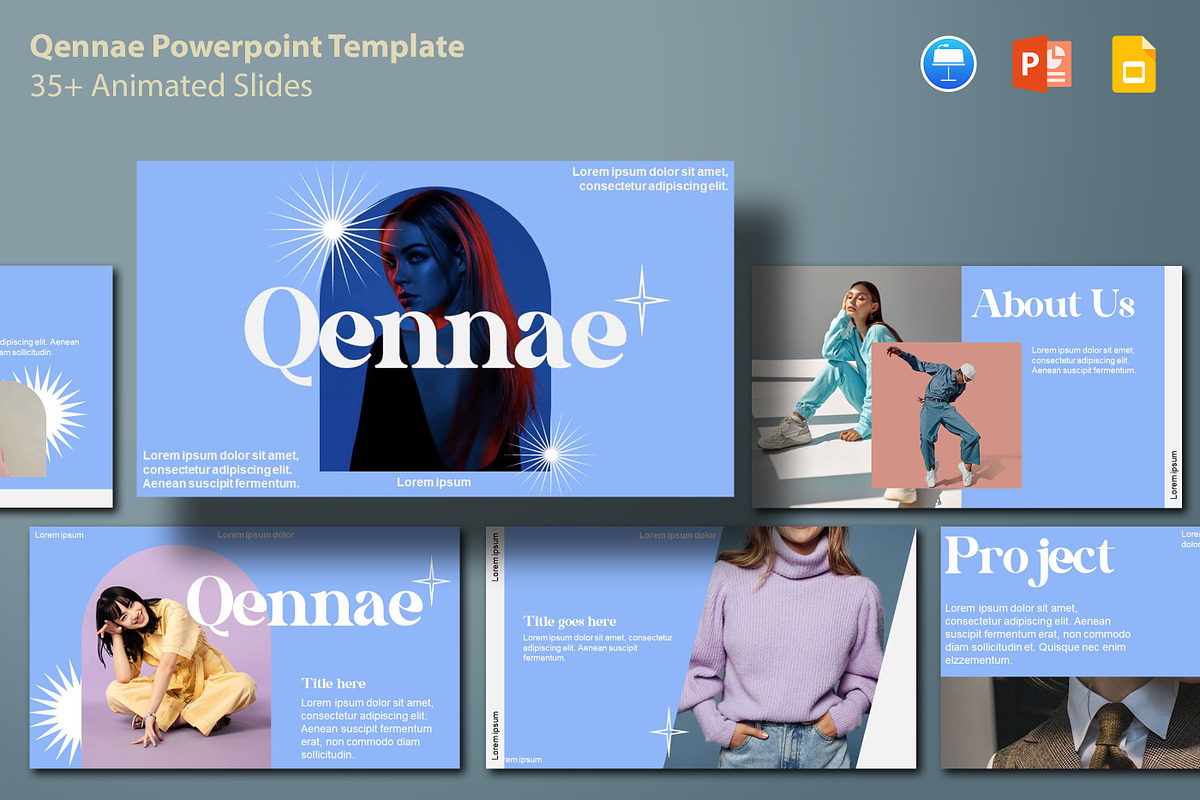Screen dimensions: 1200x800
Task: Select the "About Us" slide heading
Action: pyautogui.click(x=1053, y=304)
